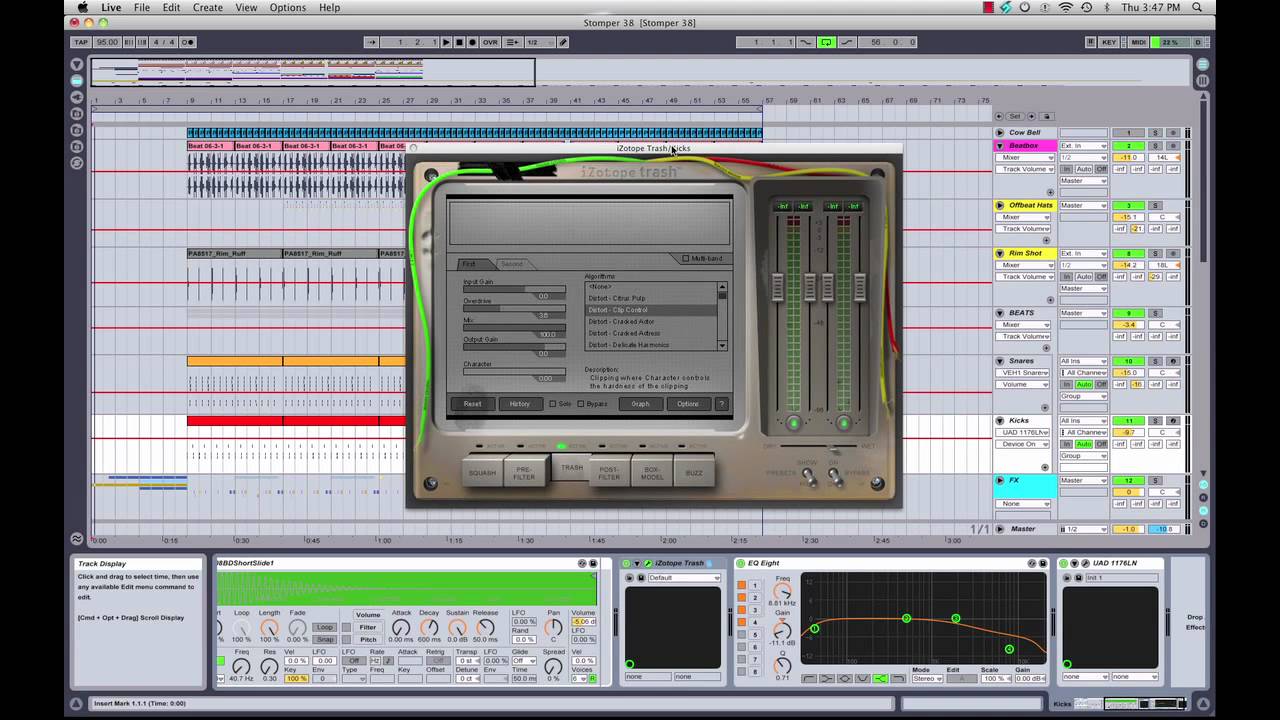Unfold the Offbeat Hats track
The image size is (1280, 720).
1000,205
